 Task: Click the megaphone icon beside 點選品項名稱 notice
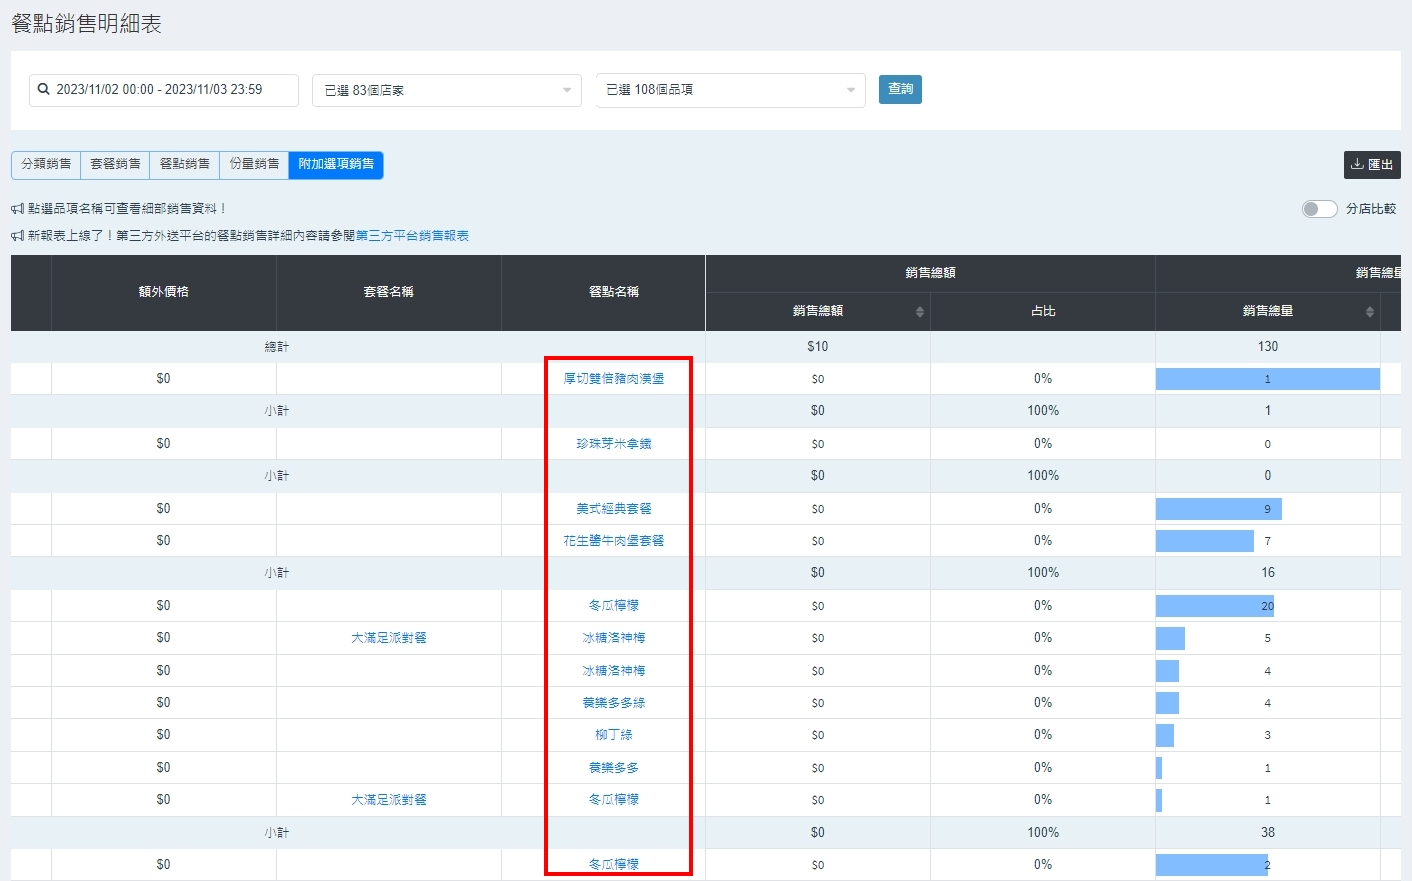click(x=18, y=209)
